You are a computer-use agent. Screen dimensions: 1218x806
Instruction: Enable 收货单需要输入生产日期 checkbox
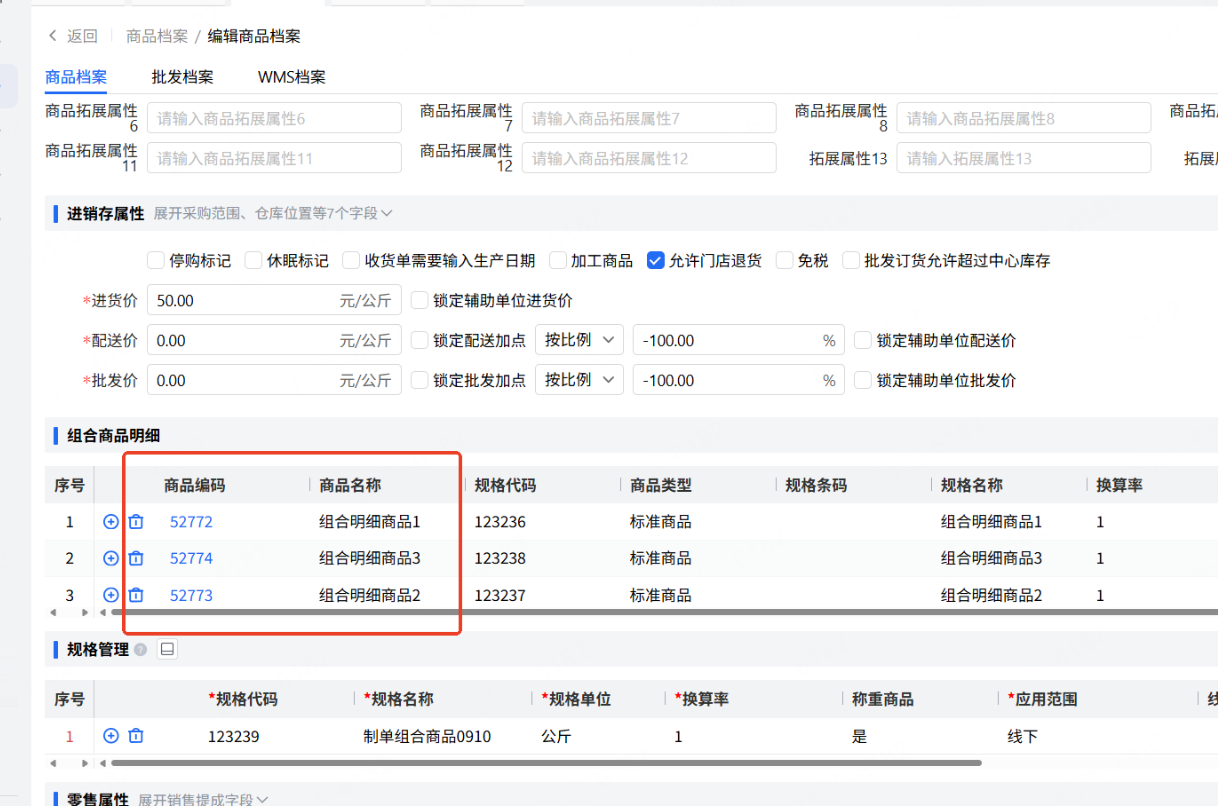pyautogui.click(x=351, y=260)
